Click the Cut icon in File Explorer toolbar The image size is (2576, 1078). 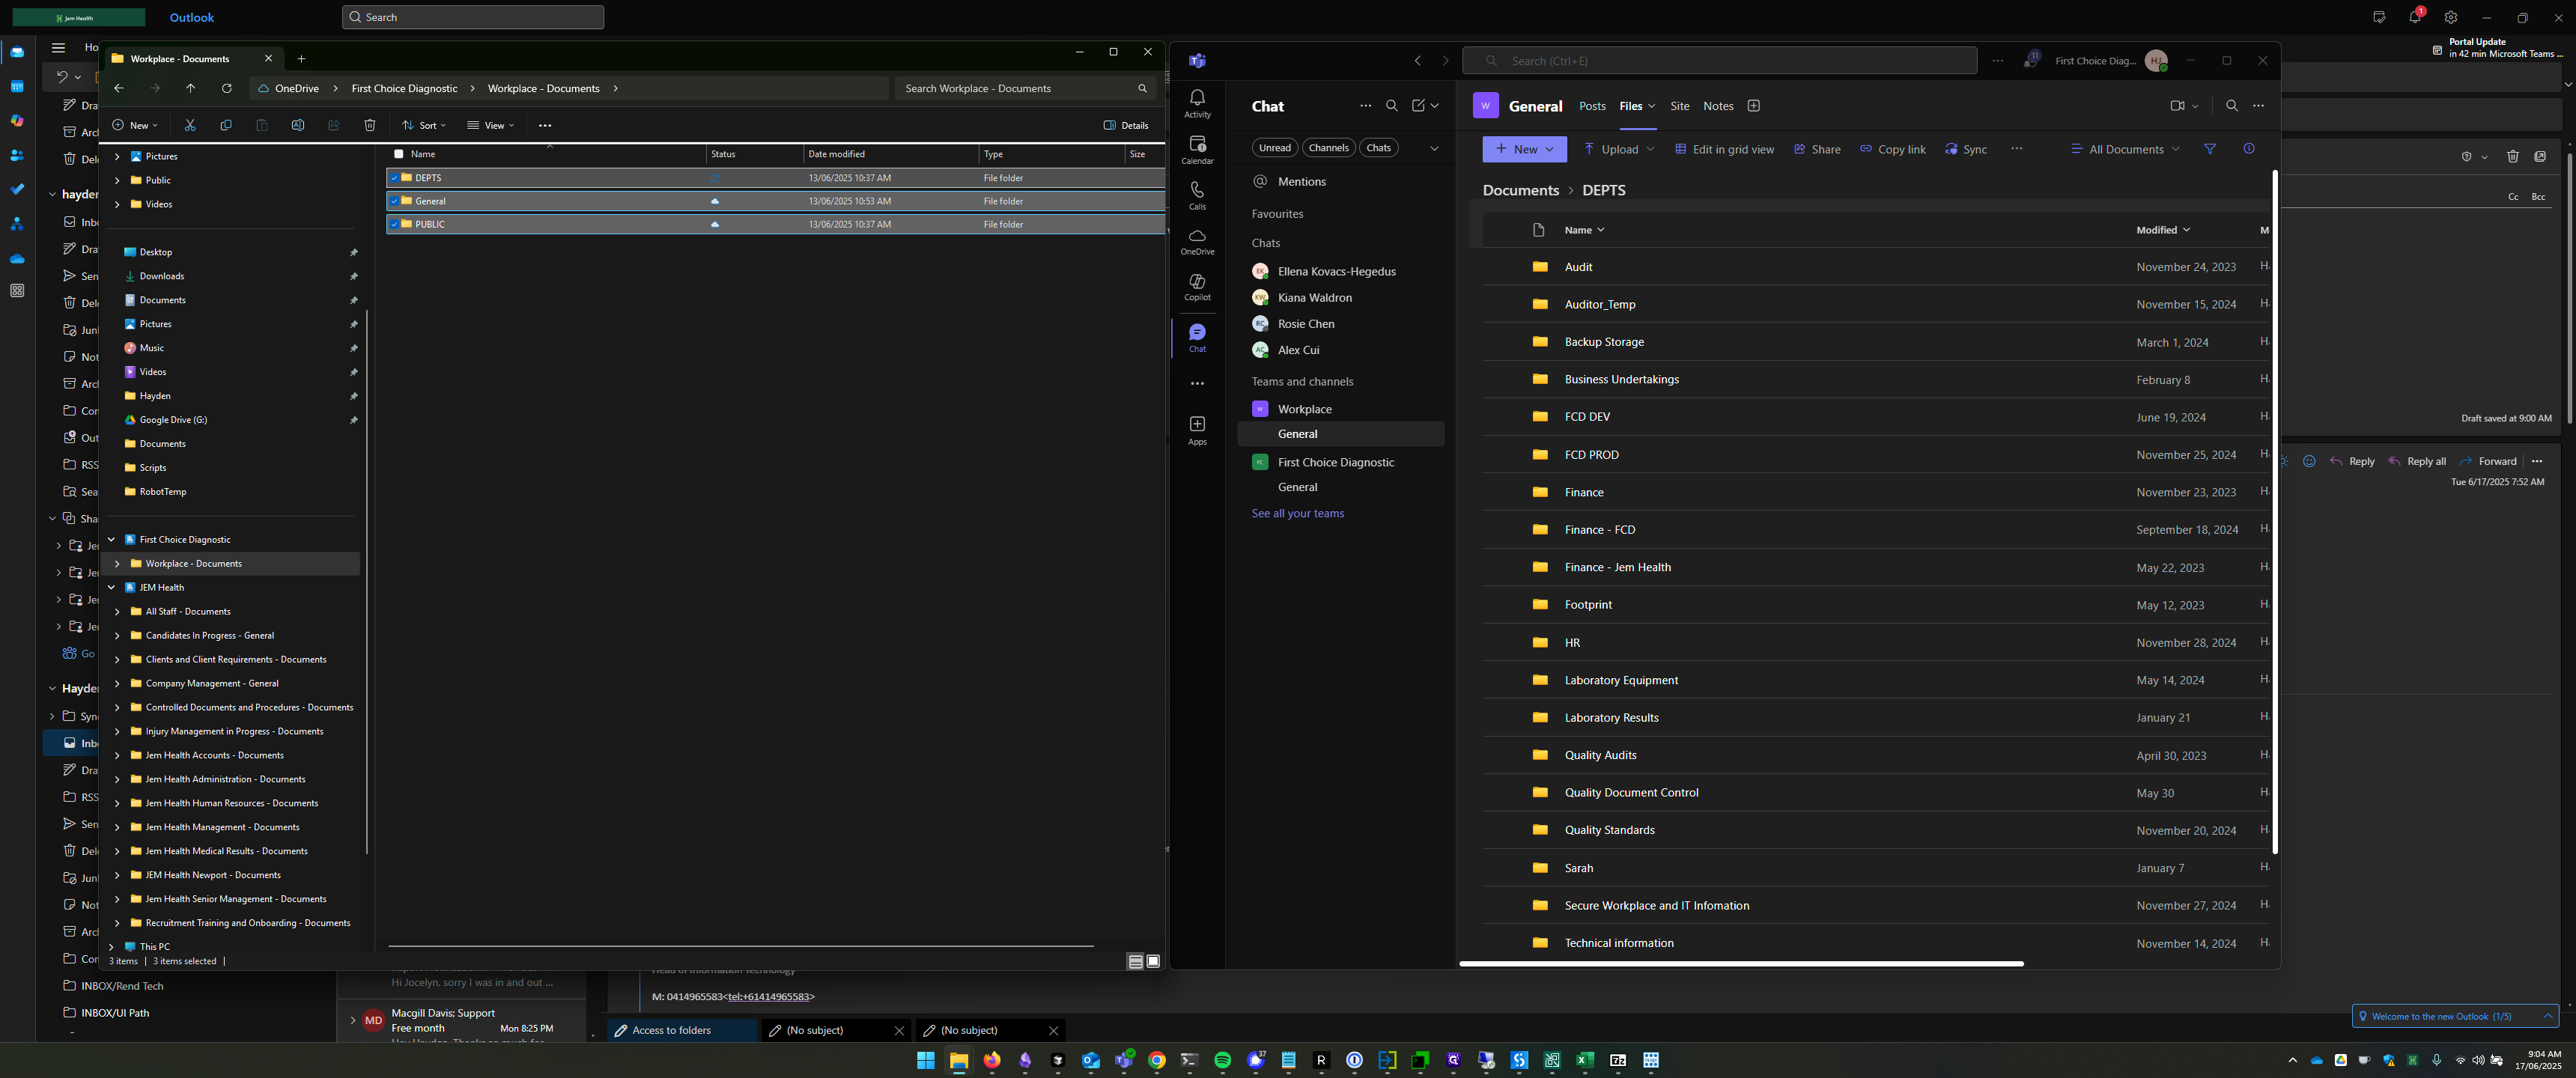(190, 125)
